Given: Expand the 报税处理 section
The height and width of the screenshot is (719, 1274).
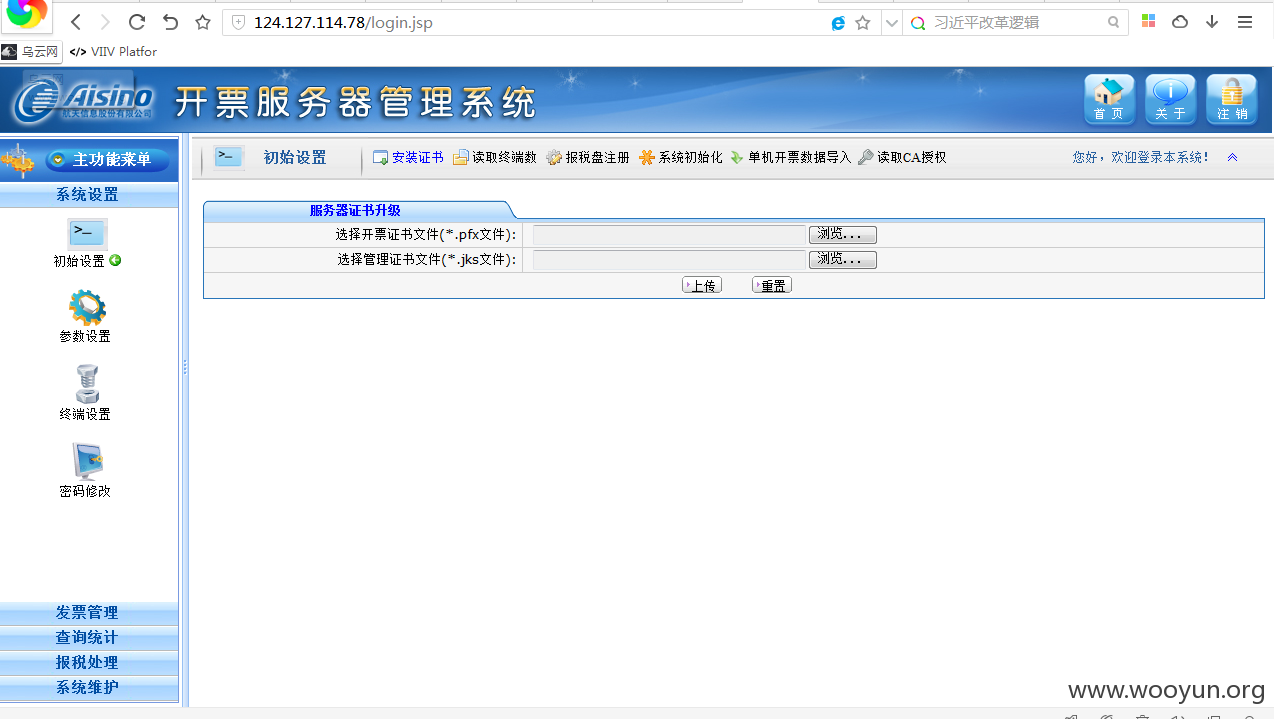Looking at the screenshot, I should [89, 663].
